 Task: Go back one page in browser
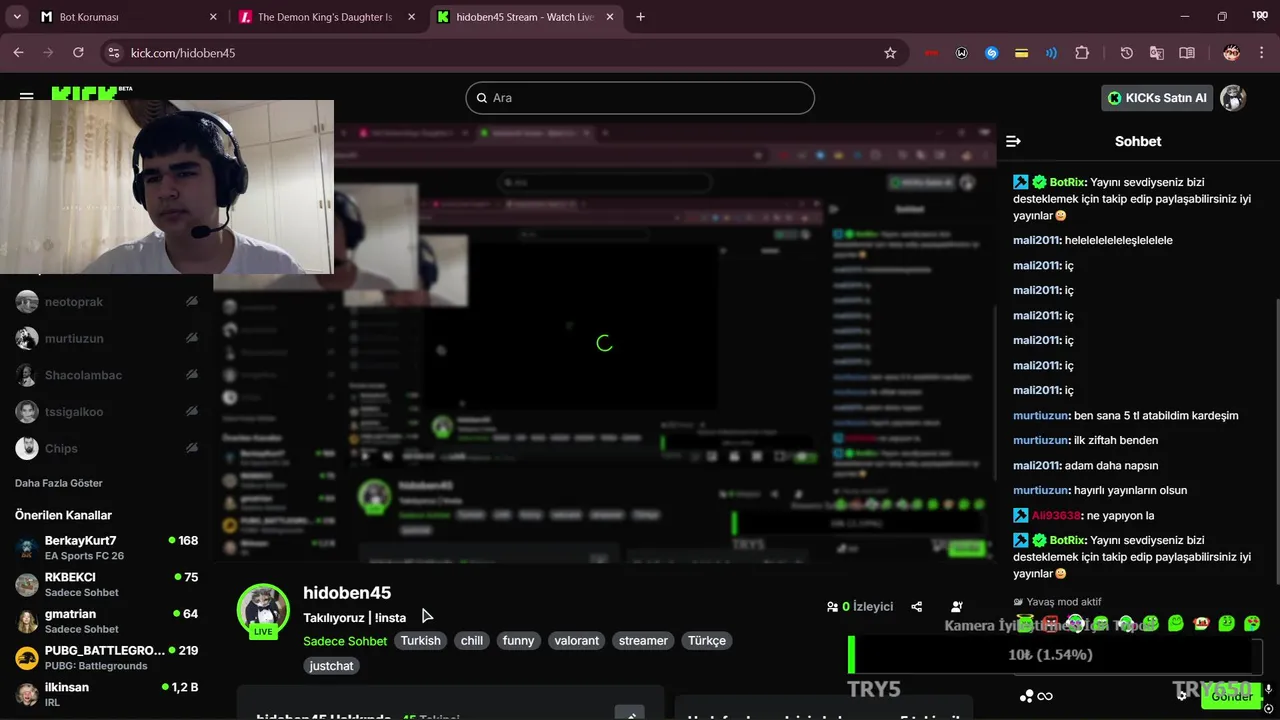pos(18,53)
